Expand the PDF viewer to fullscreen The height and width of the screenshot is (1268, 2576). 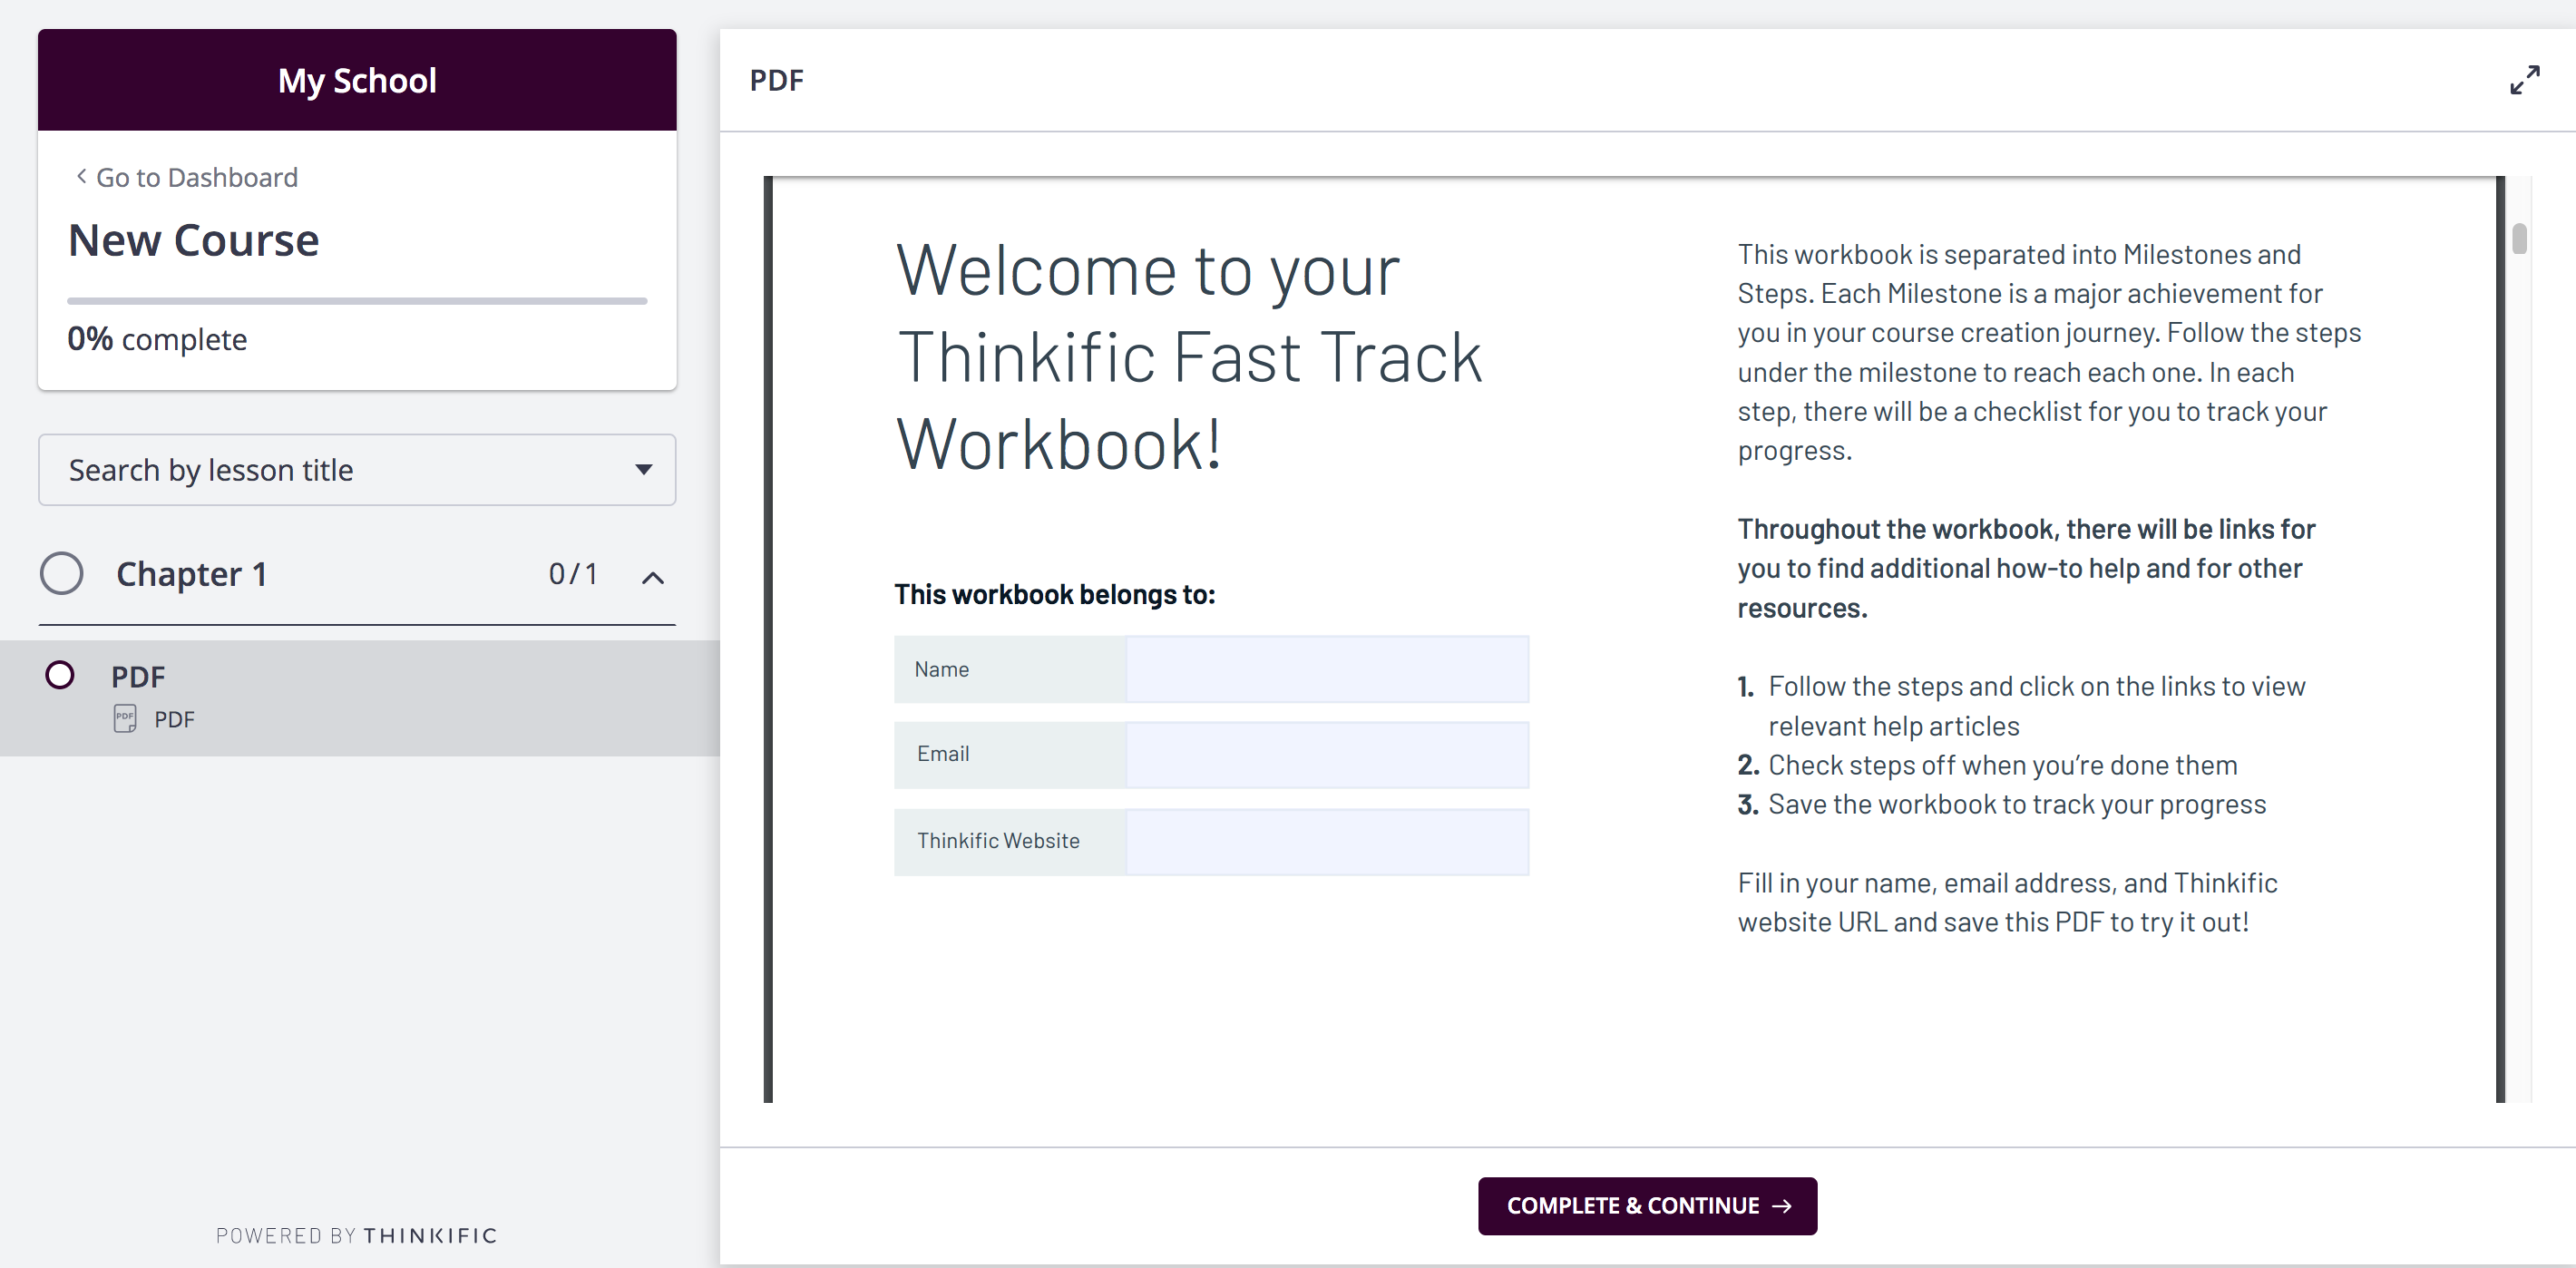[x=2524, y=80]
